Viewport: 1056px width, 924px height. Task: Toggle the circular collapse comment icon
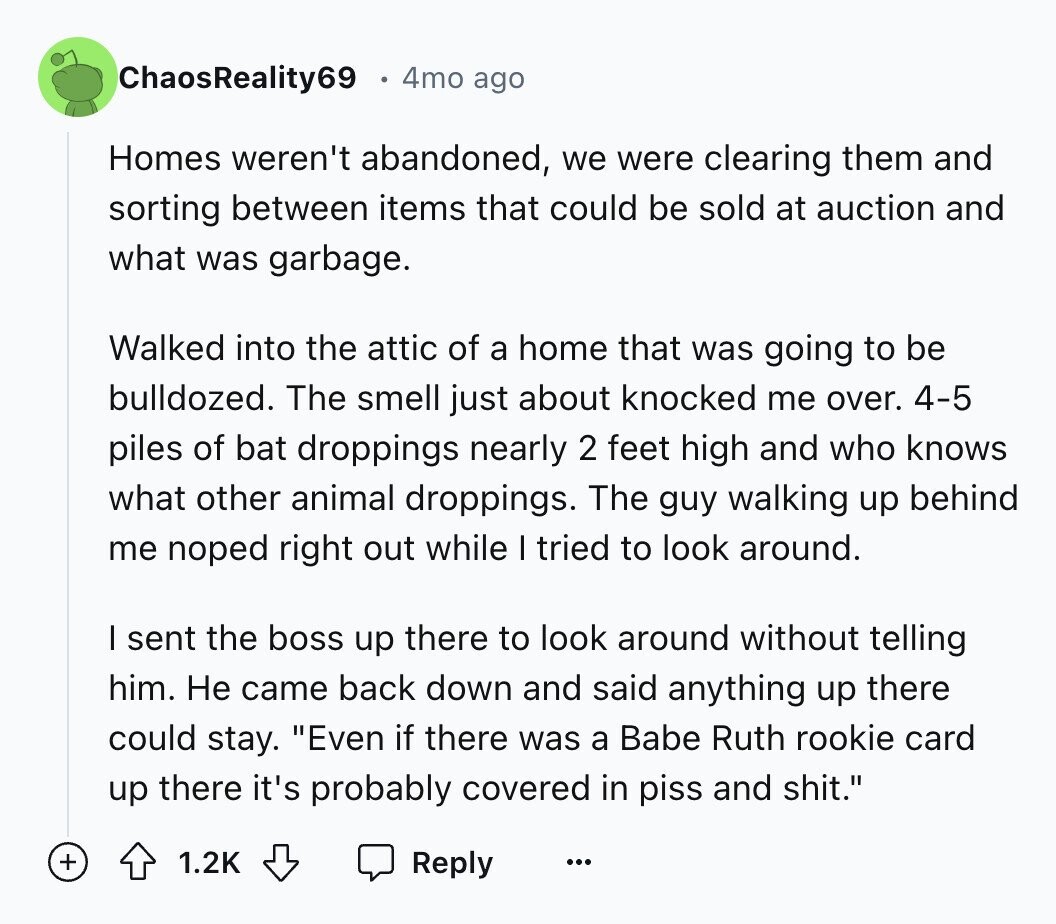click(x=67, y=862)
